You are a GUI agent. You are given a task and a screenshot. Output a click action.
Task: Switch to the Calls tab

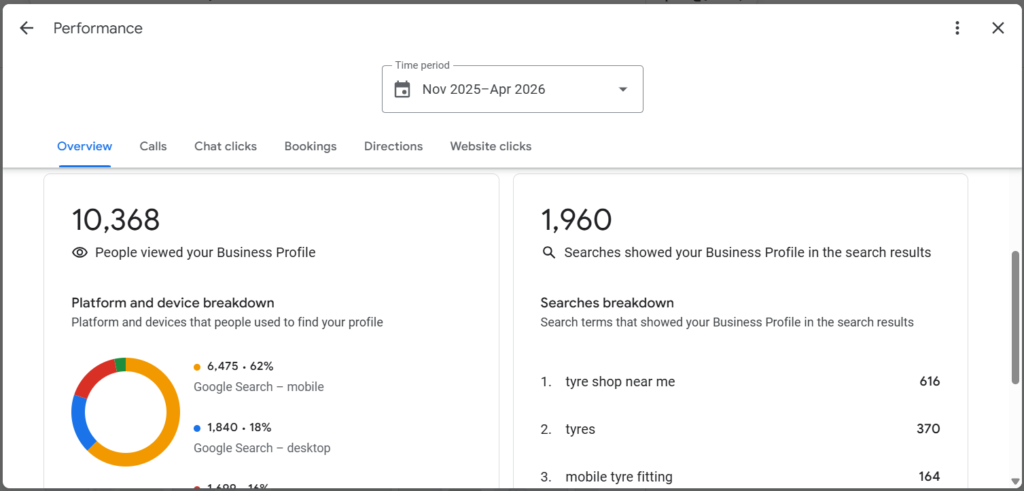(153, 146)
